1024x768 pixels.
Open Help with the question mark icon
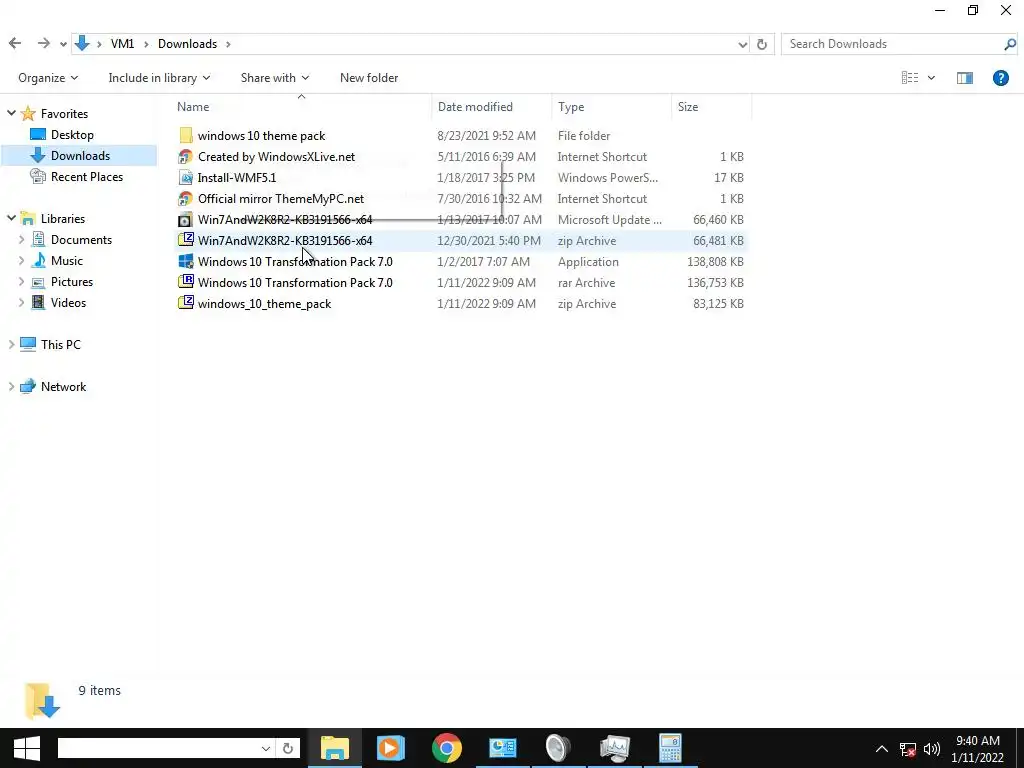tap(1000, 78)
